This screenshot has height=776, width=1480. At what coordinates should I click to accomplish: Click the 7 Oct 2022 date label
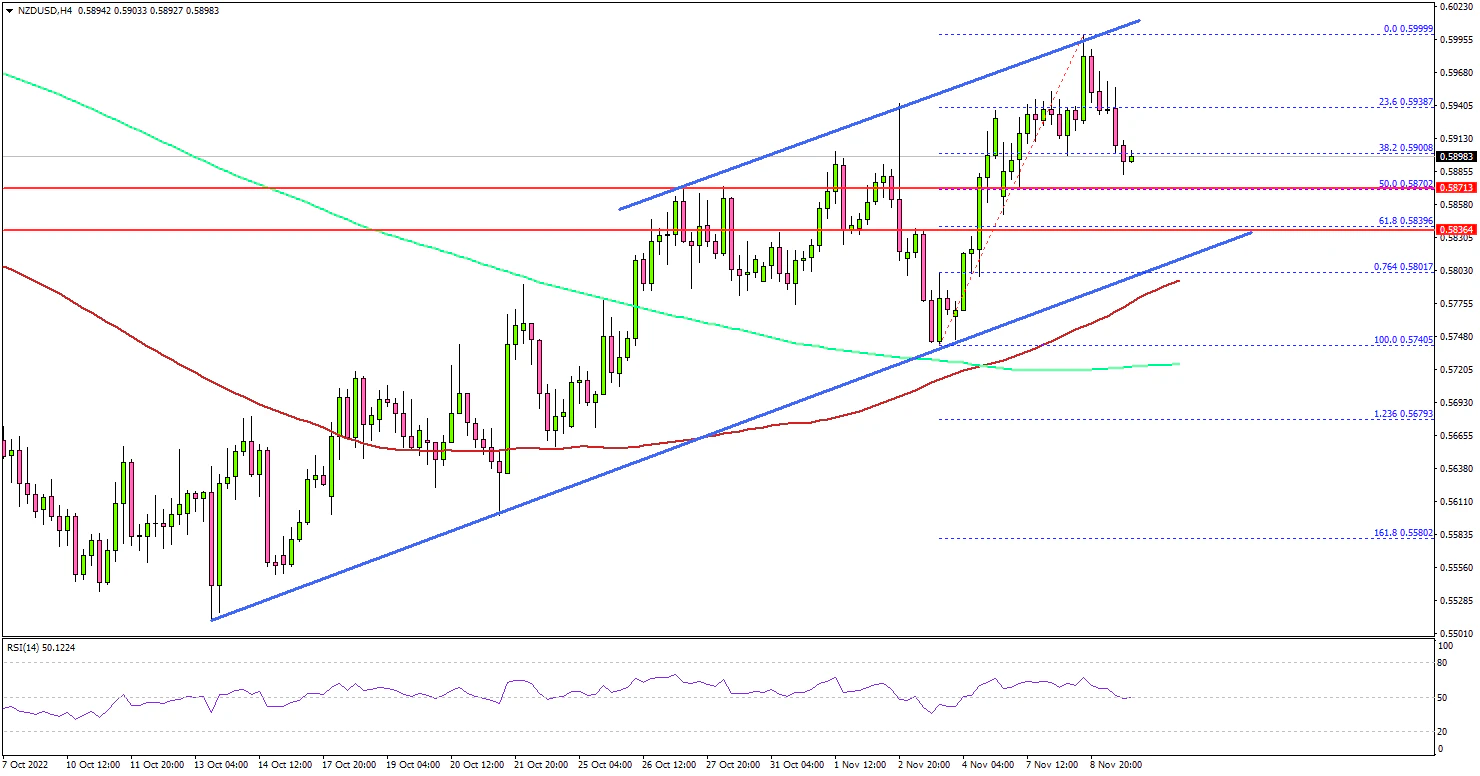click(27, 764)
